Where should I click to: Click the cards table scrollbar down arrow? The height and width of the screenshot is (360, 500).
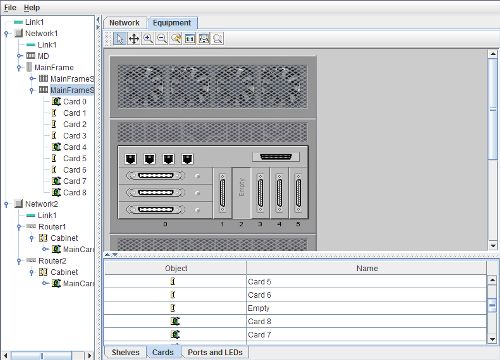pyautogui.click(x=492, y=339)
